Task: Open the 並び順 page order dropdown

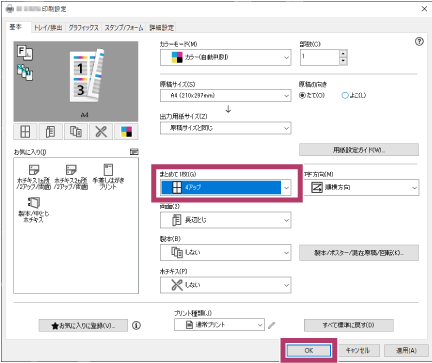Action: [361, 188]
